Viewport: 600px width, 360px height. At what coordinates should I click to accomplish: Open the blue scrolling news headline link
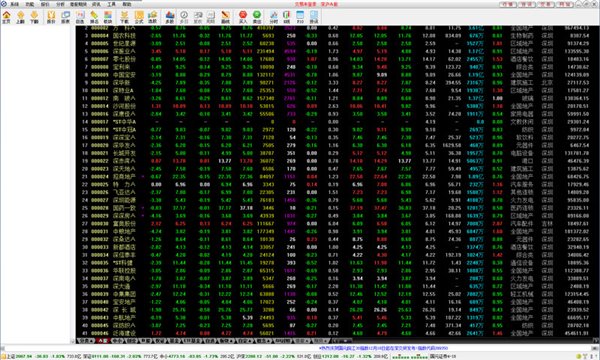click(383, 348)
